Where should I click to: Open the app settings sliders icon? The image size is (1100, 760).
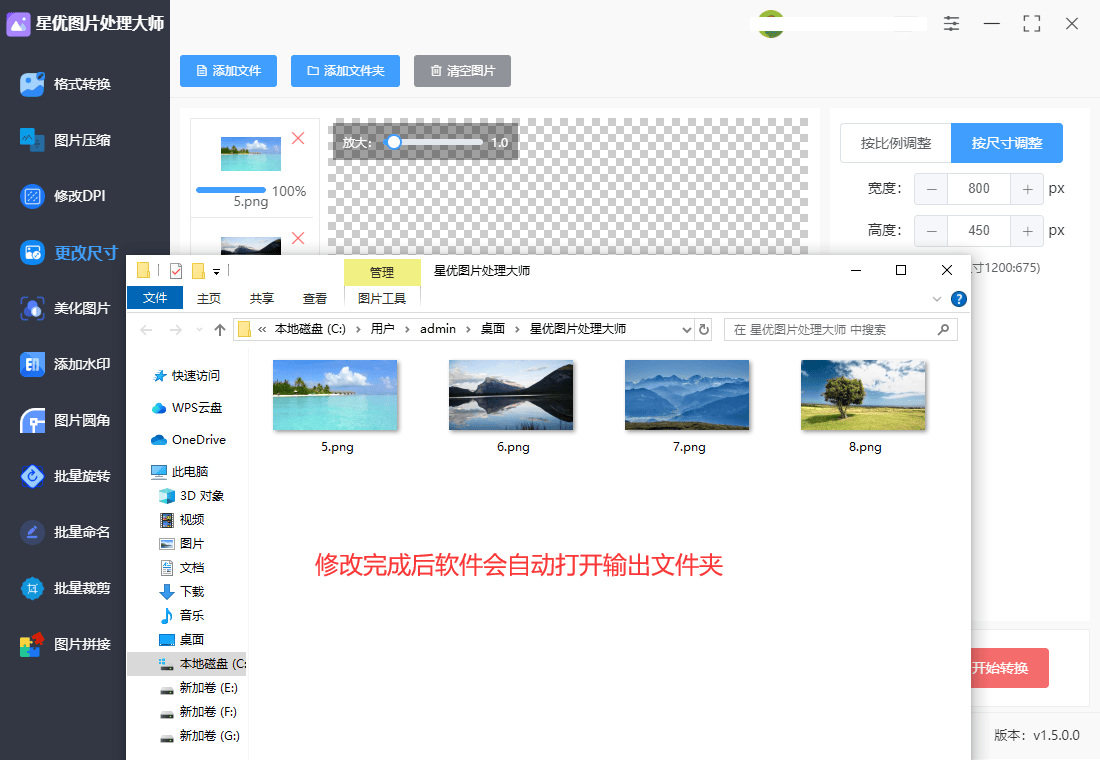point(951,23)
